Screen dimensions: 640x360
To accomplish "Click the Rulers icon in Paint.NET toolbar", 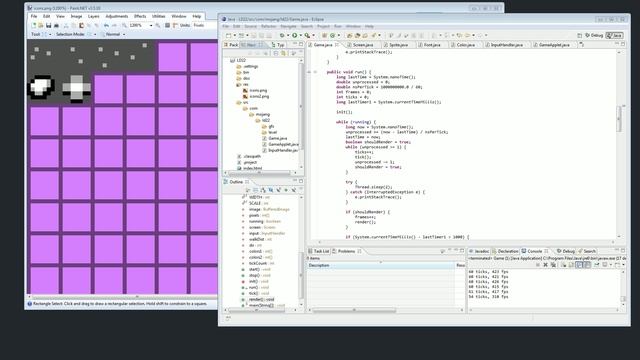I will [175, 25].
